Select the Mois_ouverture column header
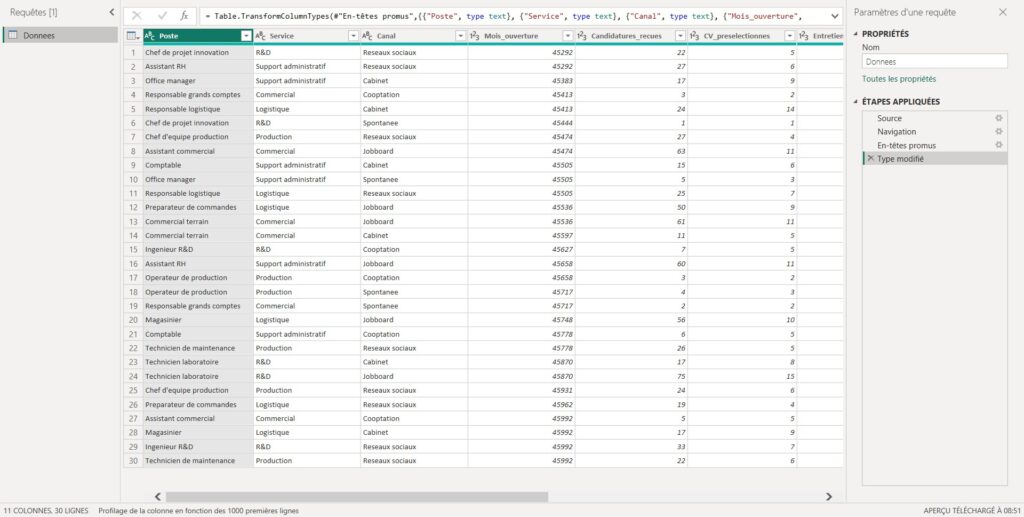Image resolution: width=1024 pixels, height=517 pixels. [521, 36]
